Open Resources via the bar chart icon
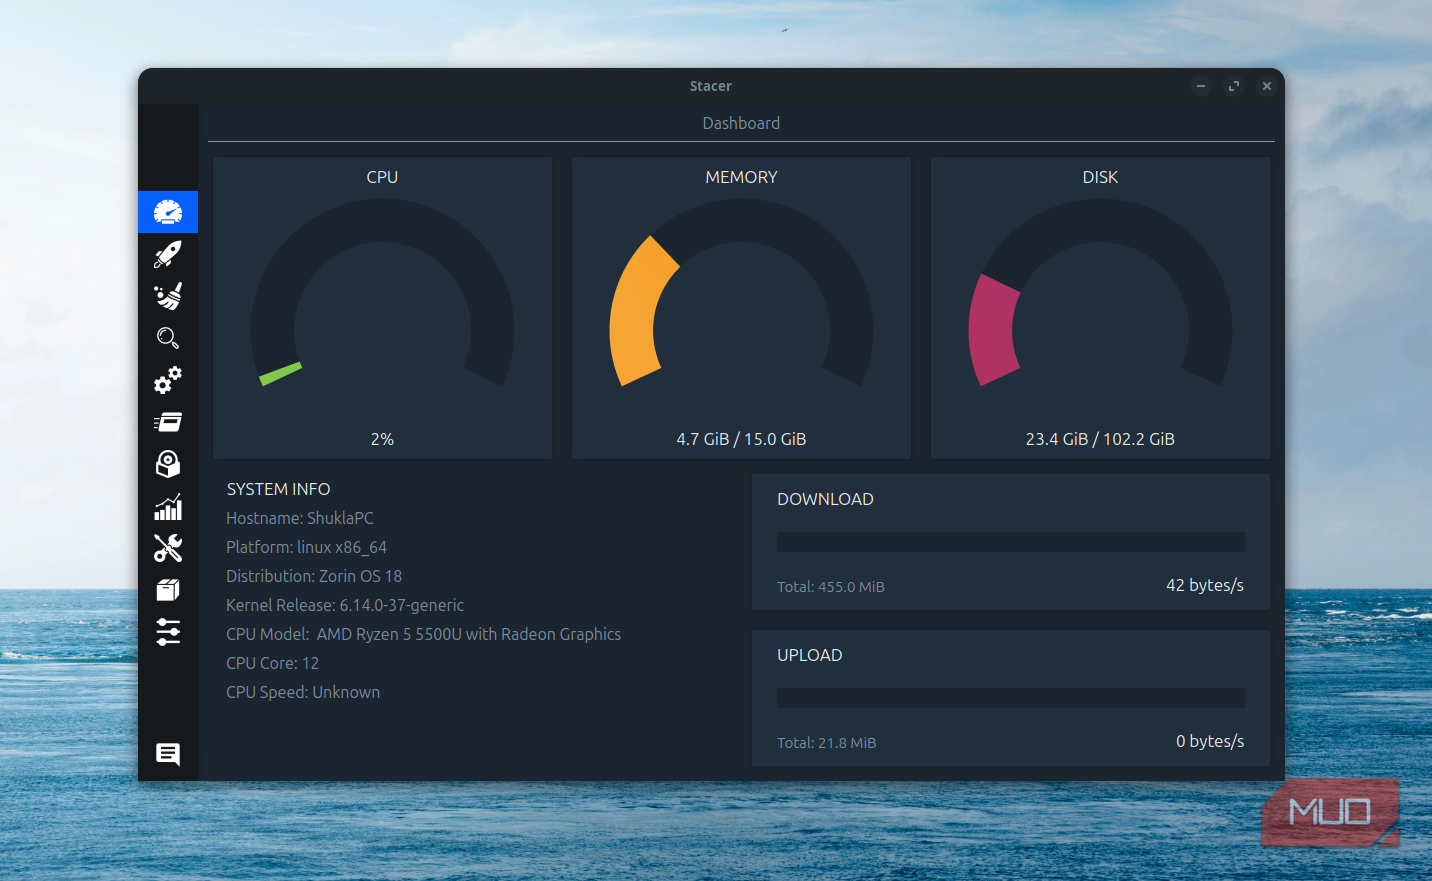 coord(168,507)
